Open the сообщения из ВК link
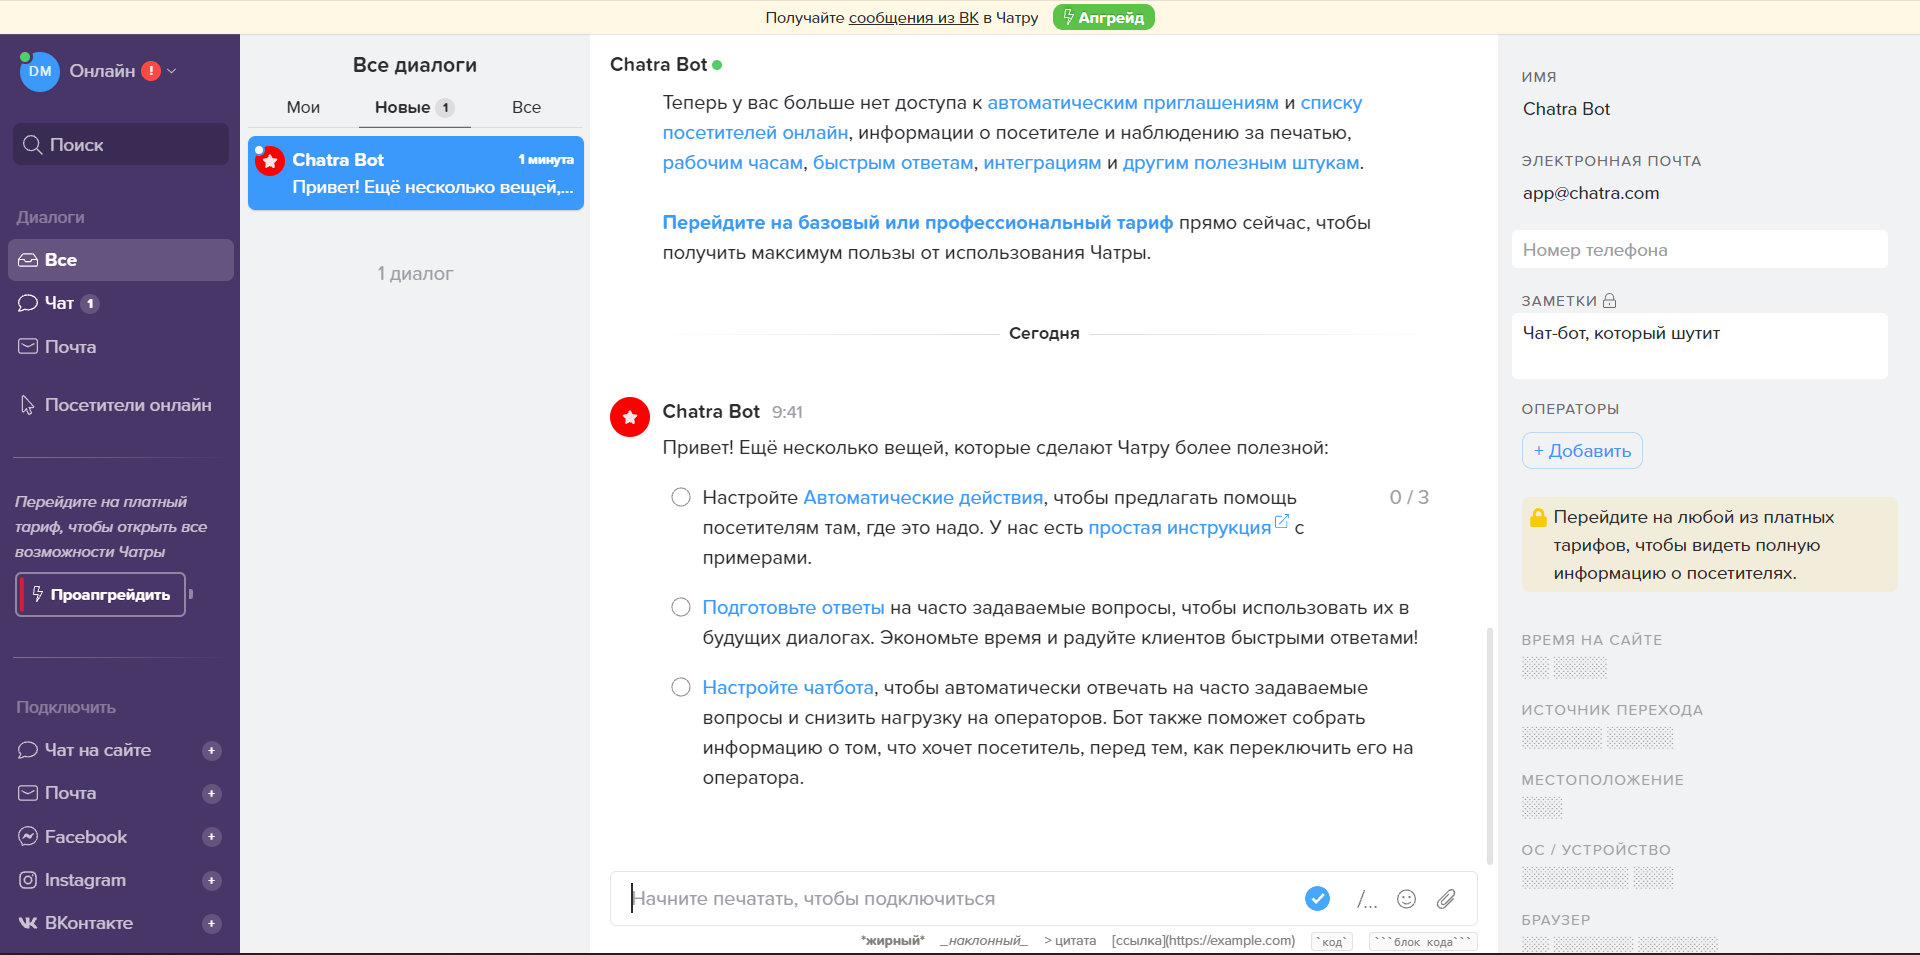Viewport: 1920px width, 955px height. click(913, 17)
